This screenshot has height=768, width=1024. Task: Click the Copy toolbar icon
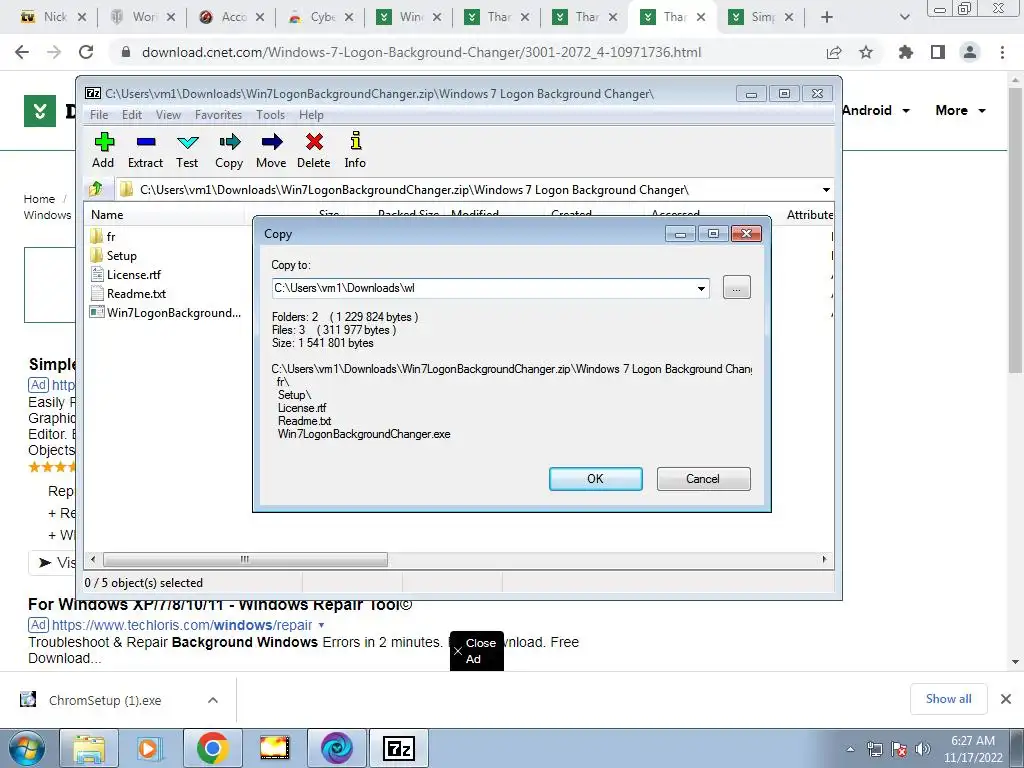[x=229, y=150]
